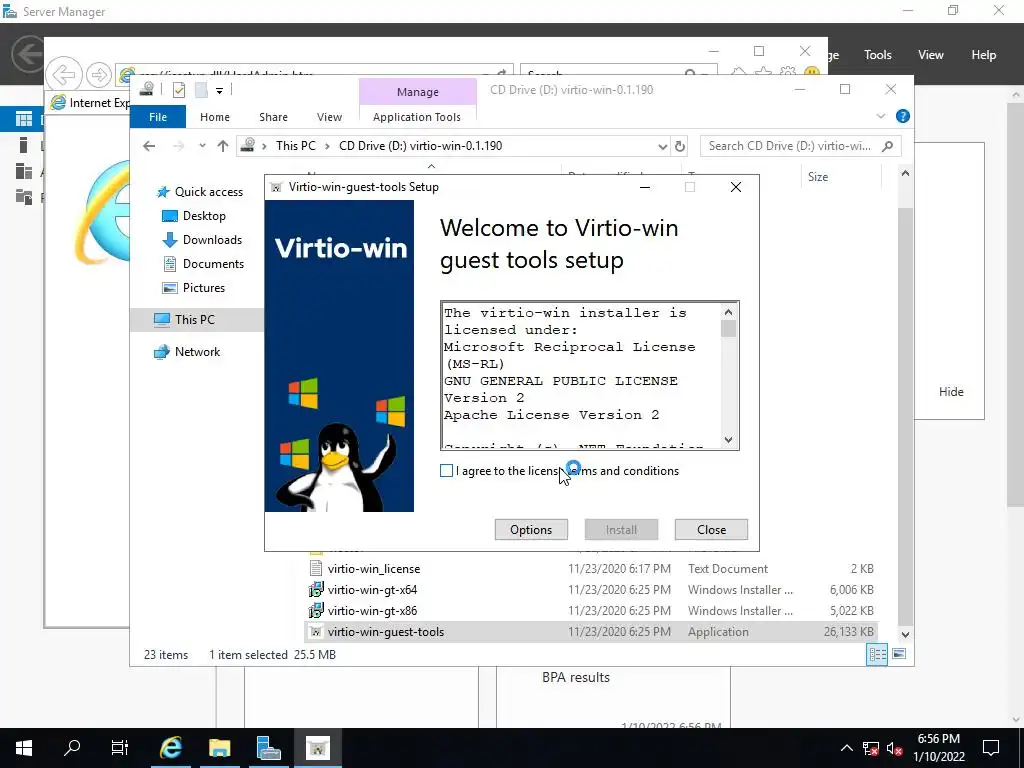1024x768 pixels.
Task: Open the Action Center notifications icon
Action: tap(991, 748)
